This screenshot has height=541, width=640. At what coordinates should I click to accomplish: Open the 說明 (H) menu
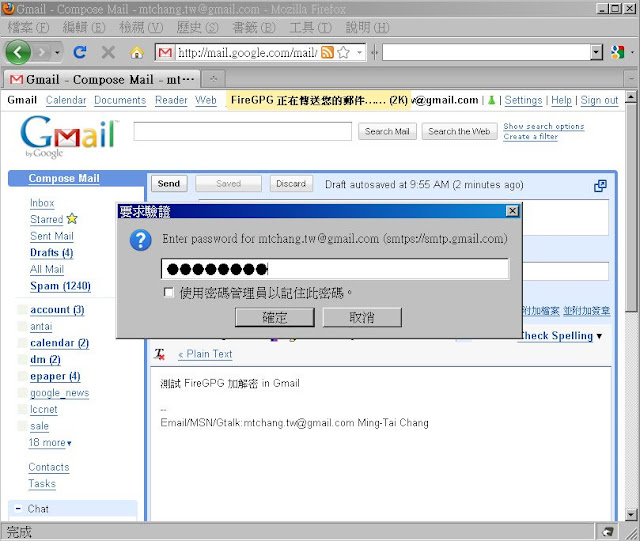point(367,27)
